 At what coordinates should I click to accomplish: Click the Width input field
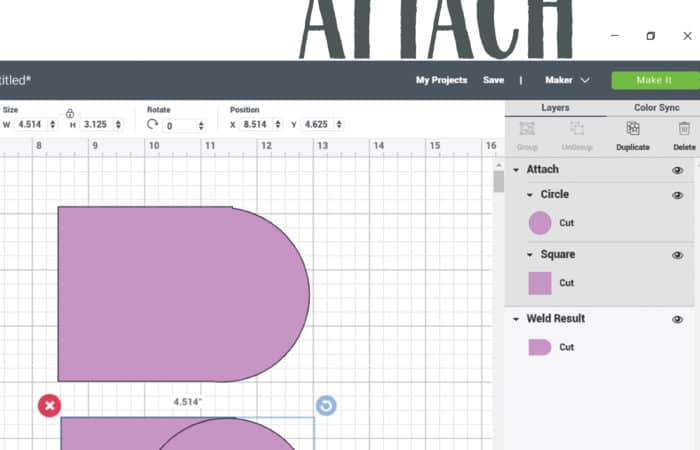(30, 125)
